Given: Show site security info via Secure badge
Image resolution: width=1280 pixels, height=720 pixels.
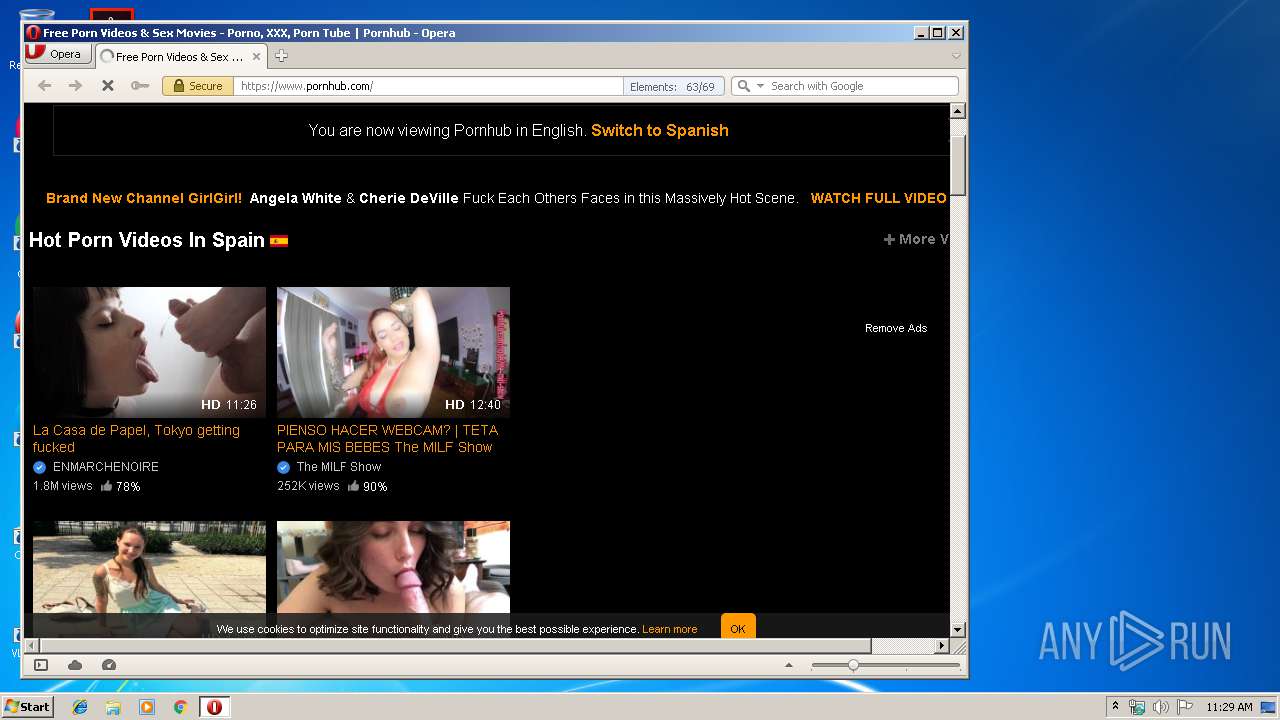Looking at the screenshot, I should click(x=198, y=86).
